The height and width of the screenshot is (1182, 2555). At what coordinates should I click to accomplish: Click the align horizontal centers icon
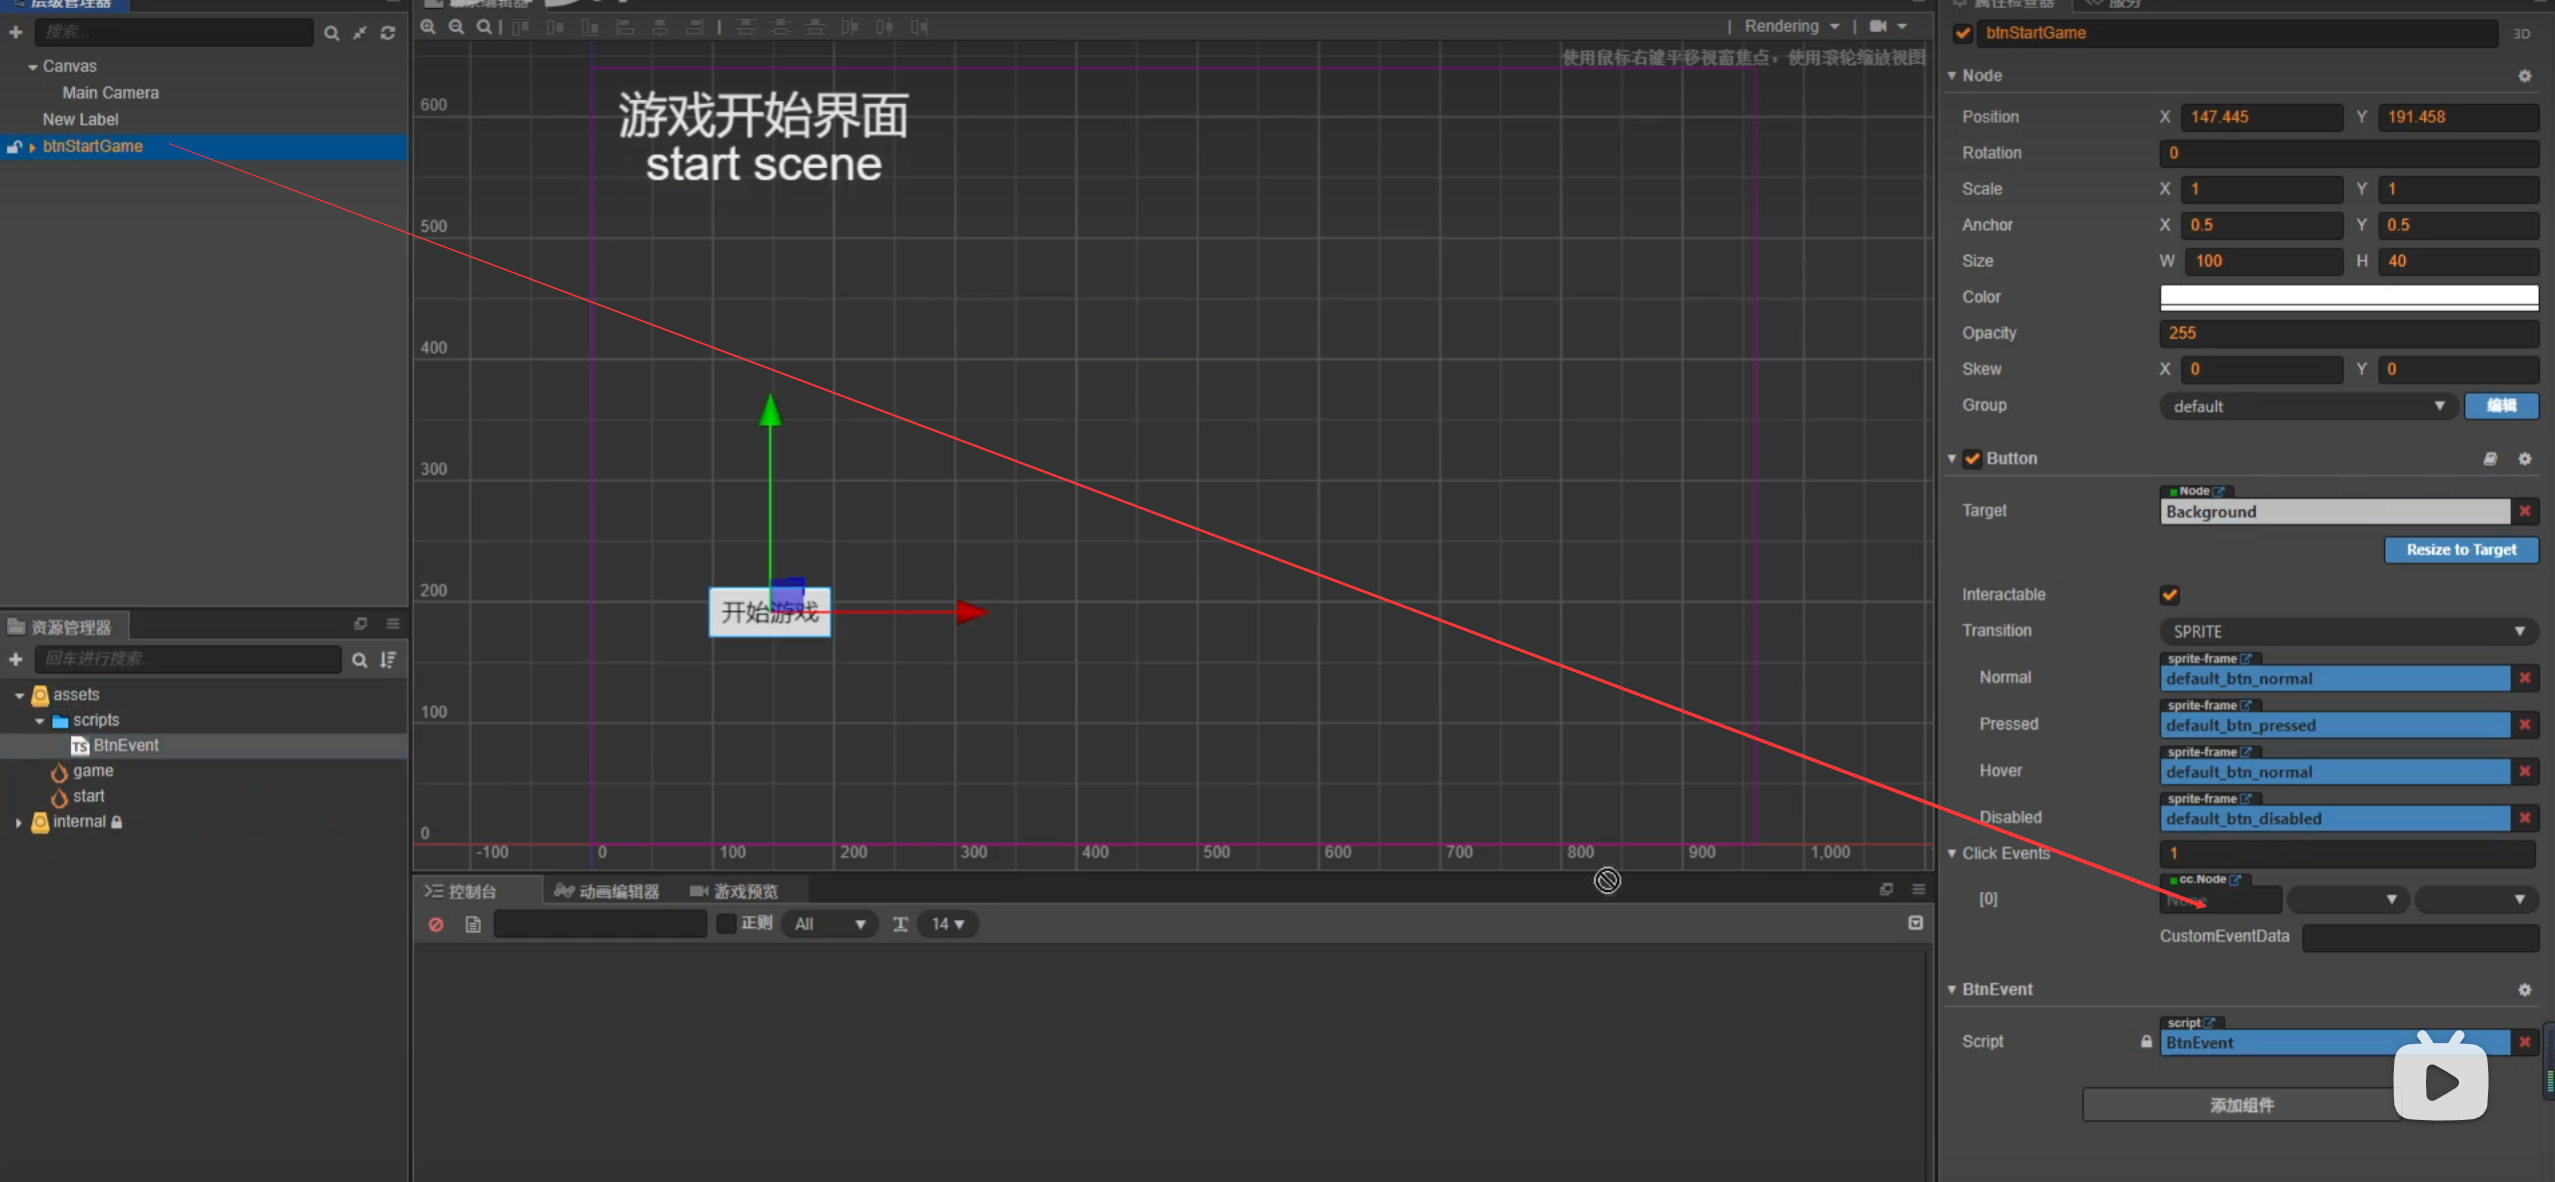(660, 27)
